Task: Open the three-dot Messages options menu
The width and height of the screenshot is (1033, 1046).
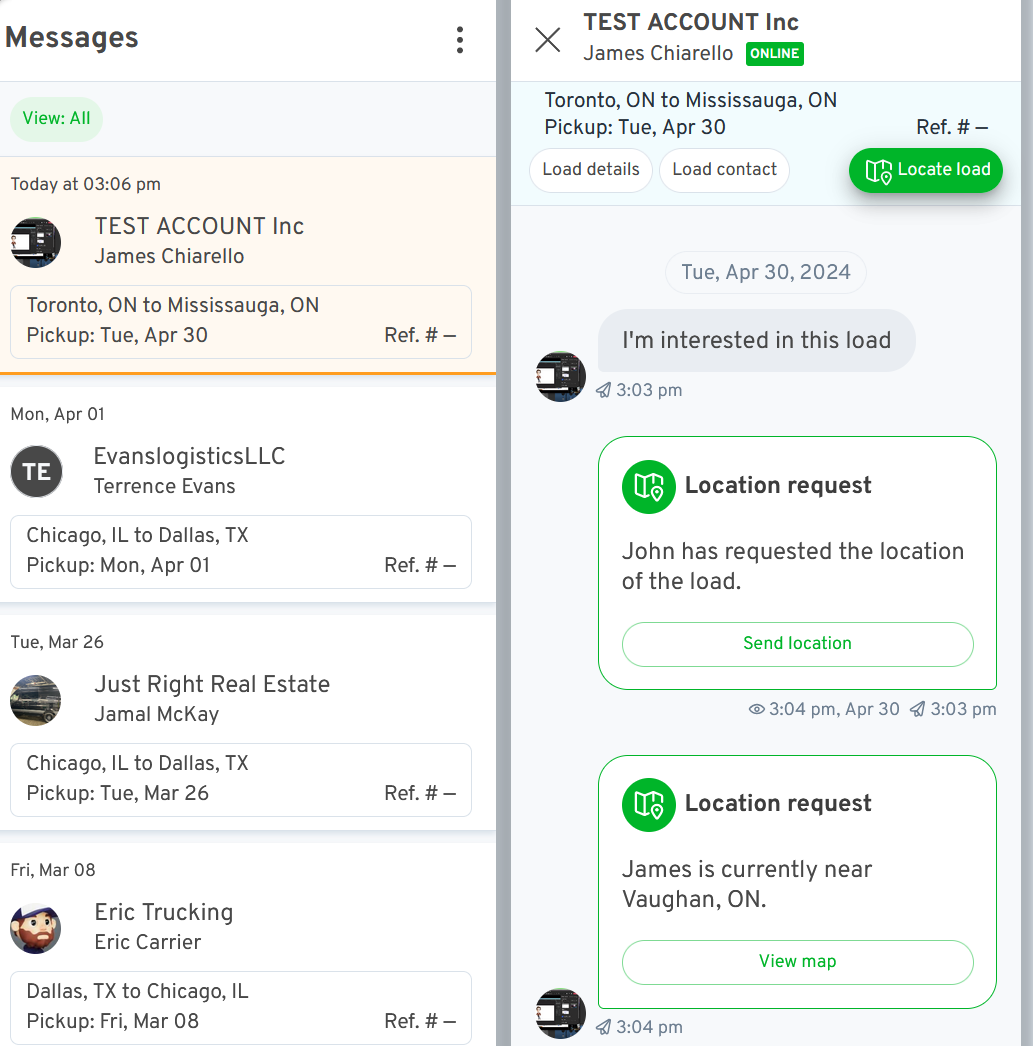Action: 459,40
